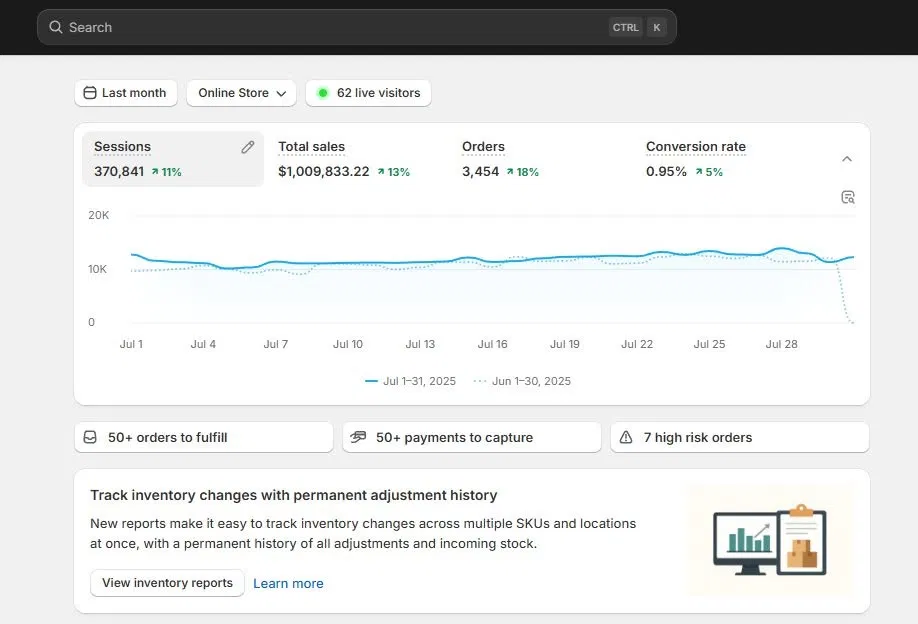The width and height of the screenshot is (918, 624).
Task: Click the 3,454 orders value
Action: coord(480,172)
